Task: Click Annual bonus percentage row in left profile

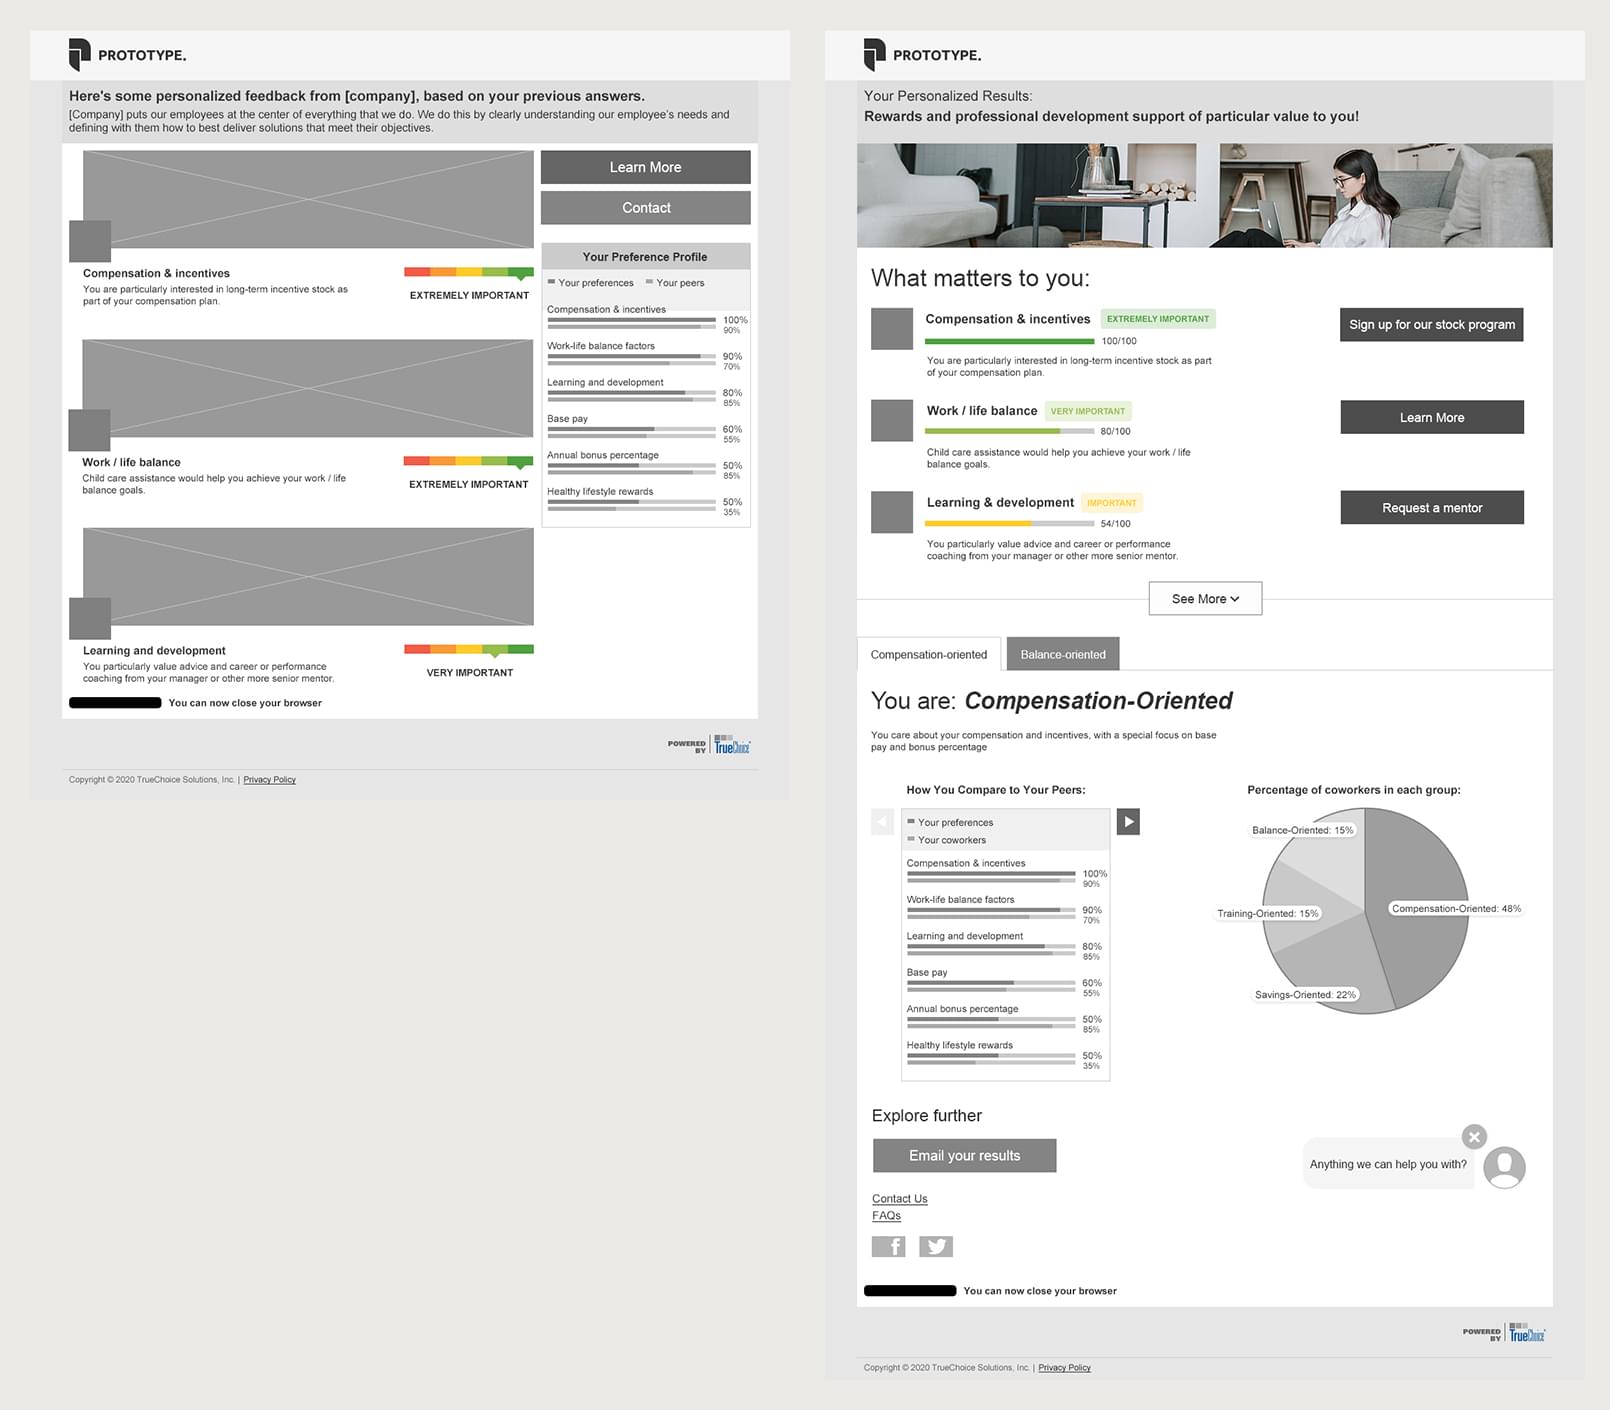Action: pos(645,464)
